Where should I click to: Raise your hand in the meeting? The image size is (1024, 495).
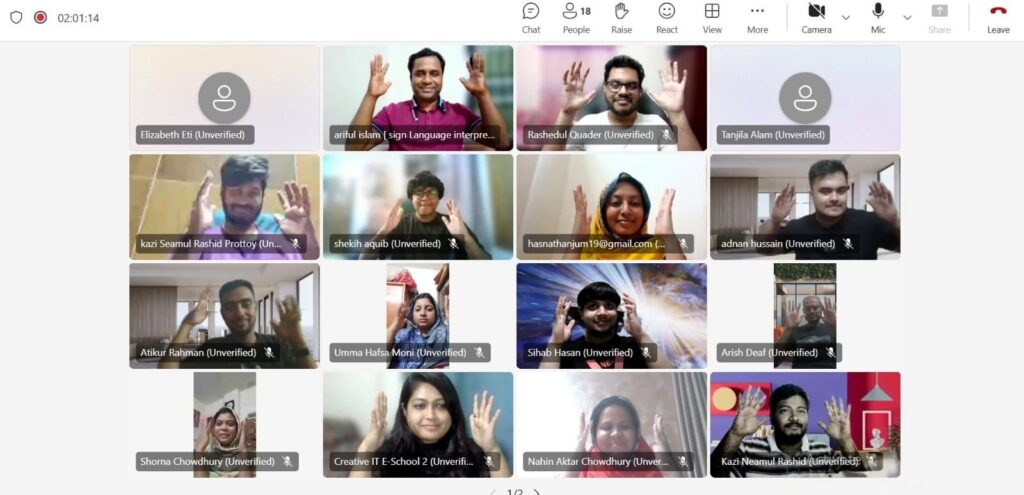click(621, 18)
